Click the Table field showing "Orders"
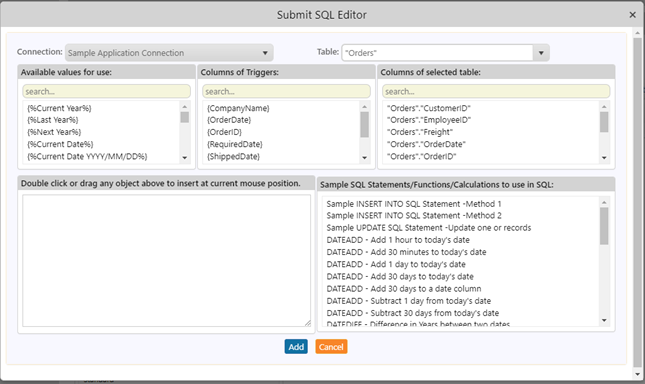Image resolution: width=645 pixels, height=384 pixels. 437,53
